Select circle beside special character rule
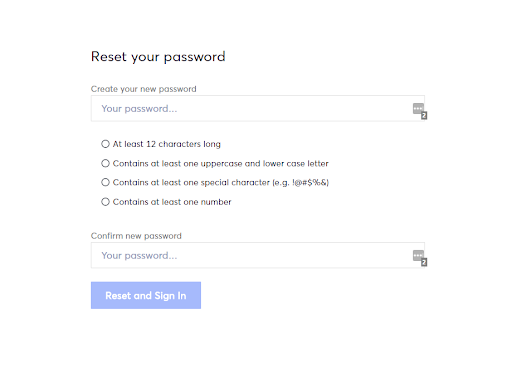This screenshot has height=384, width=512. (x=105, y=182)
